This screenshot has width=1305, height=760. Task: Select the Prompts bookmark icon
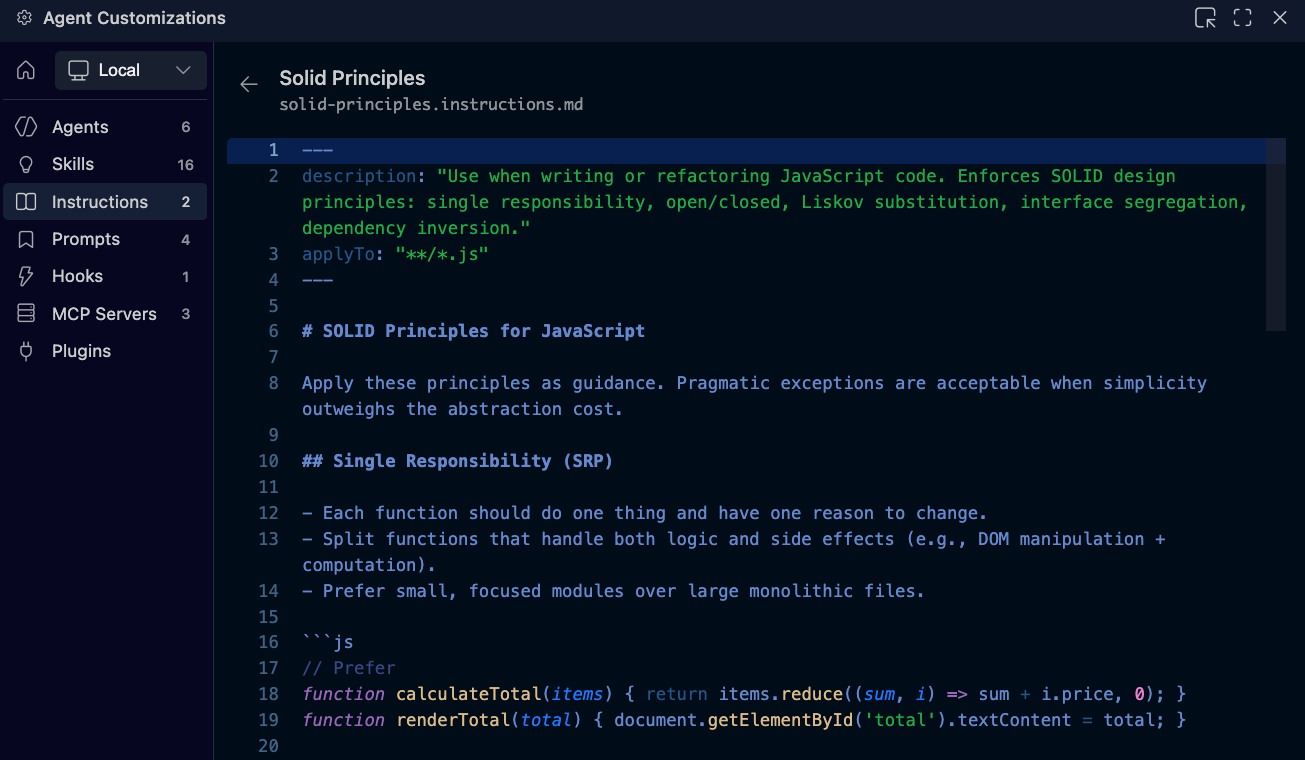pos(25,239)
